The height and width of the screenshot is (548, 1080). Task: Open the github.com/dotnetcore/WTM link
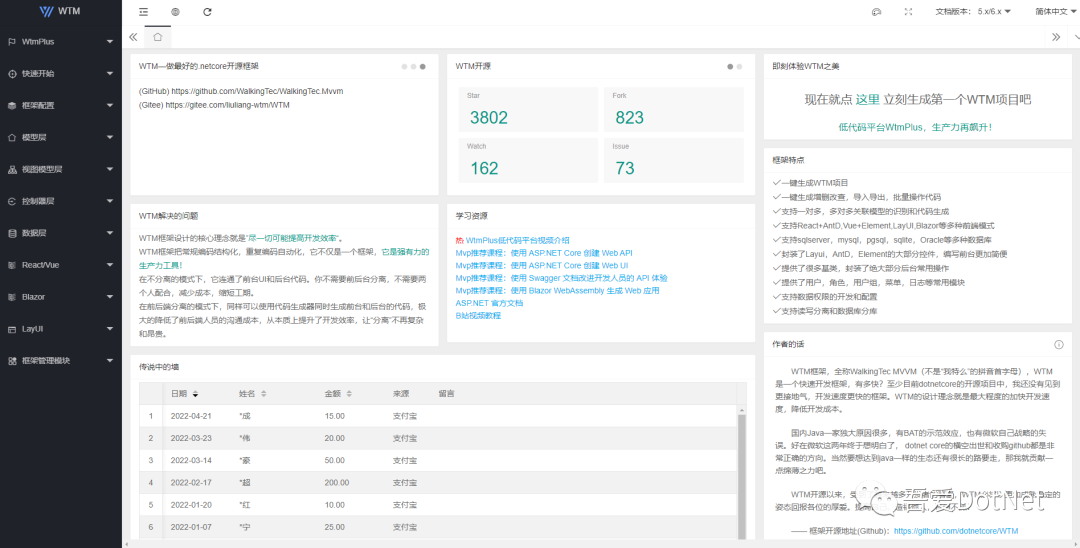[956, 531]
